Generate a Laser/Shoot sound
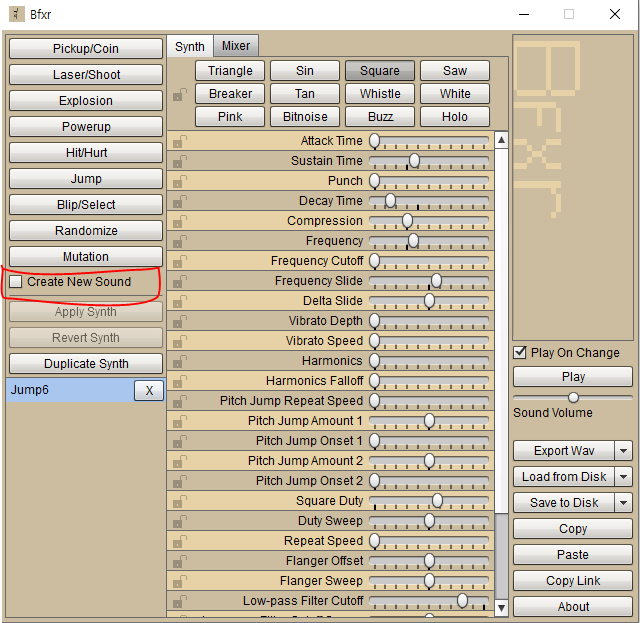Screen dimensions: 640x623 coord(86,75)
